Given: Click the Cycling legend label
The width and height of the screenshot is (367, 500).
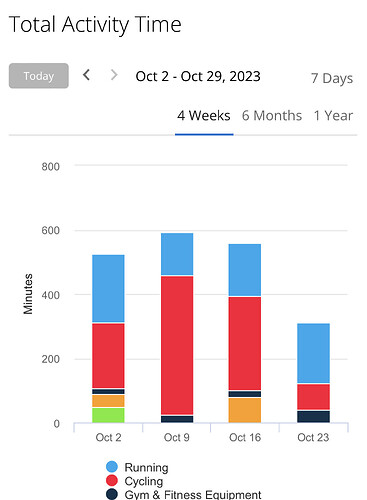Looking at the screenshot, I should click(144, 481).
